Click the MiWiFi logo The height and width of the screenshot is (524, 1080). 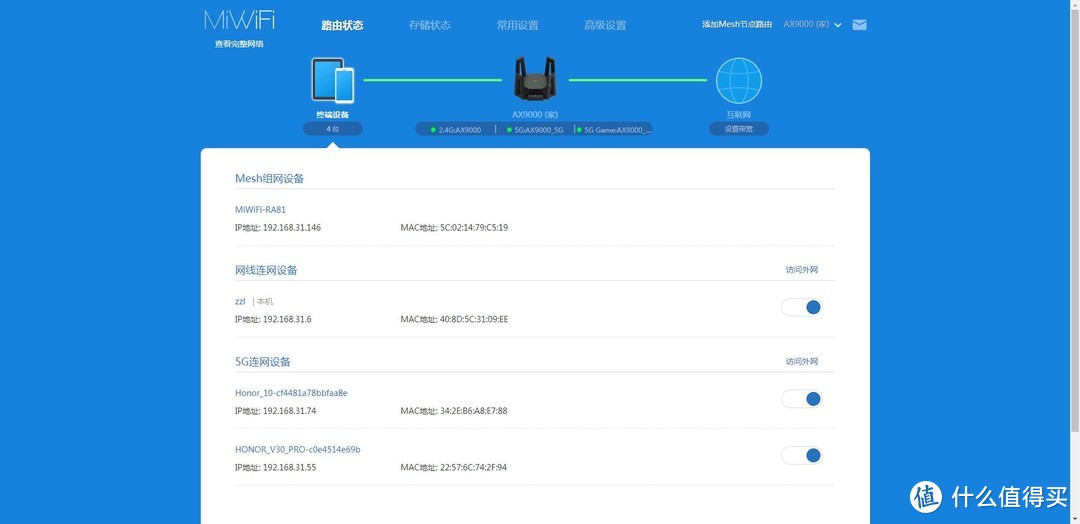pos(239,19)
